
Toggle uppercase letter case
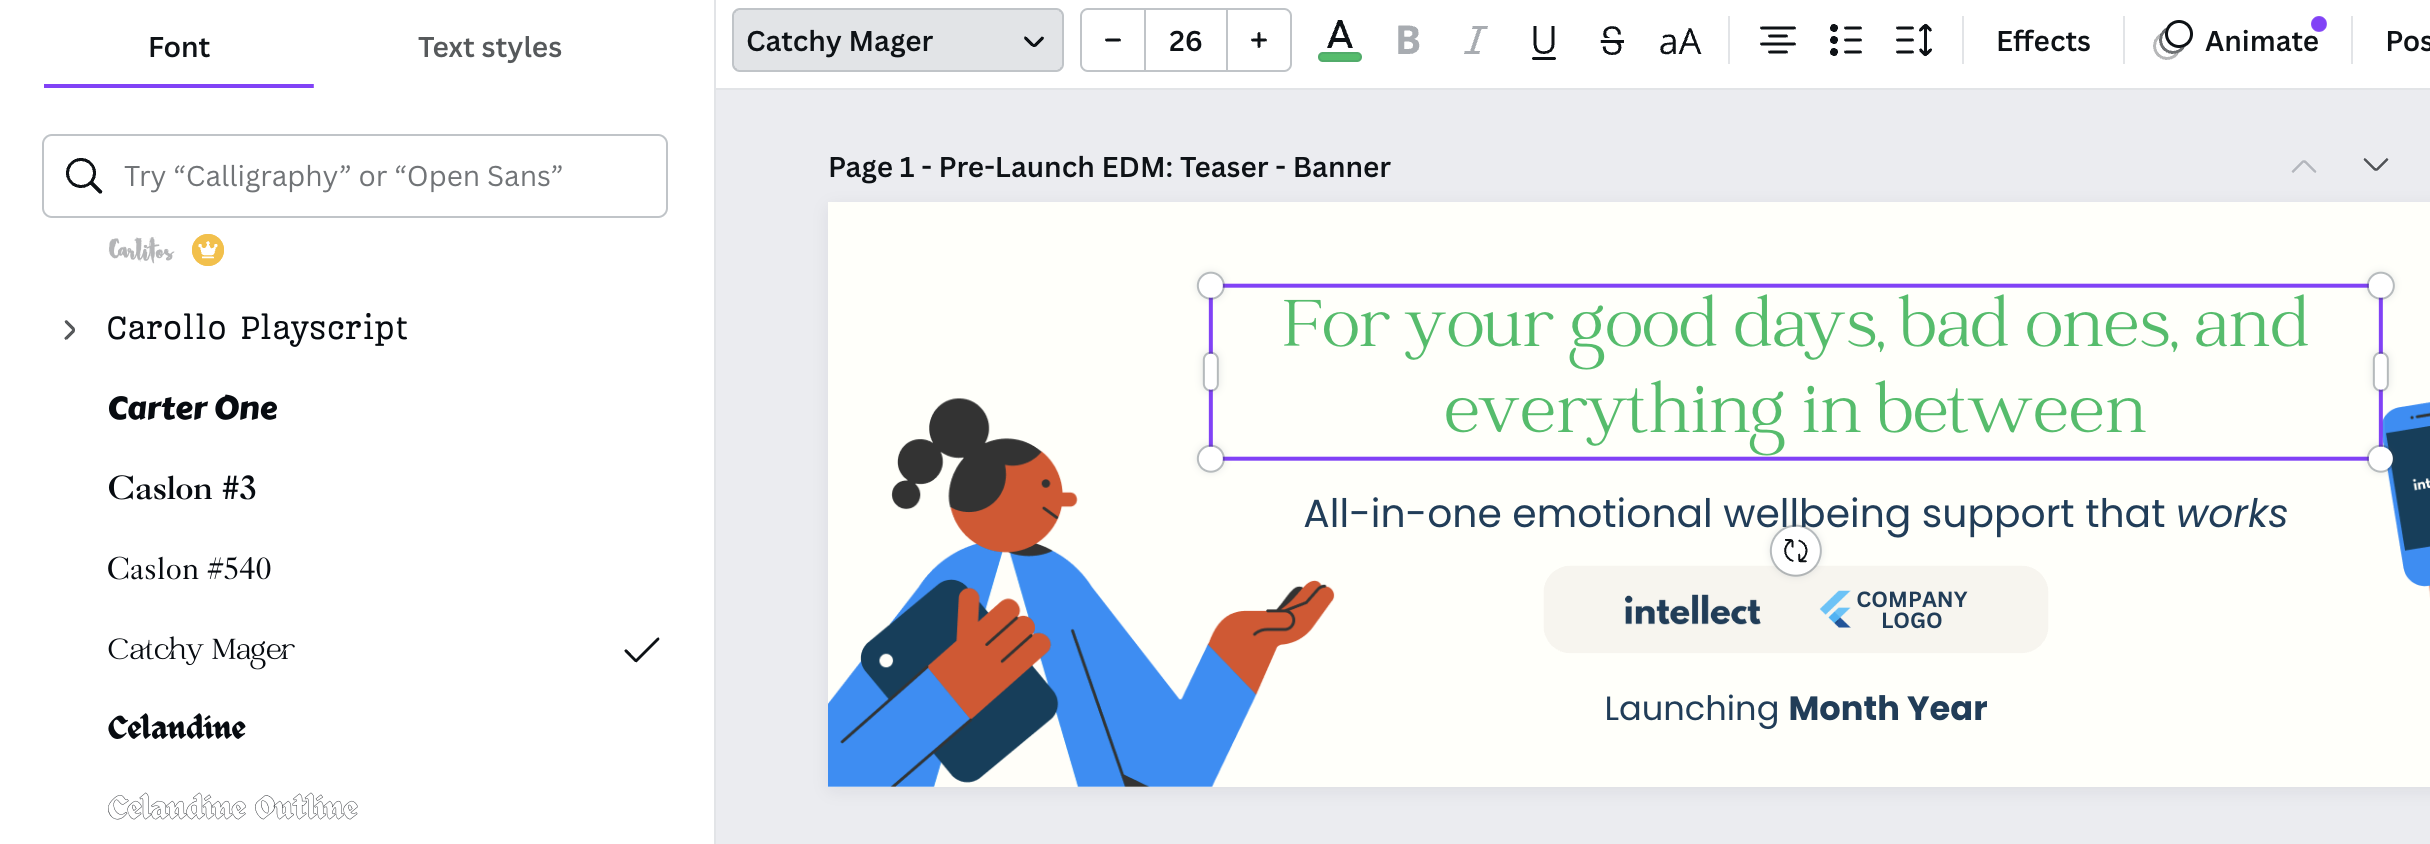(x=1679, y=41)
